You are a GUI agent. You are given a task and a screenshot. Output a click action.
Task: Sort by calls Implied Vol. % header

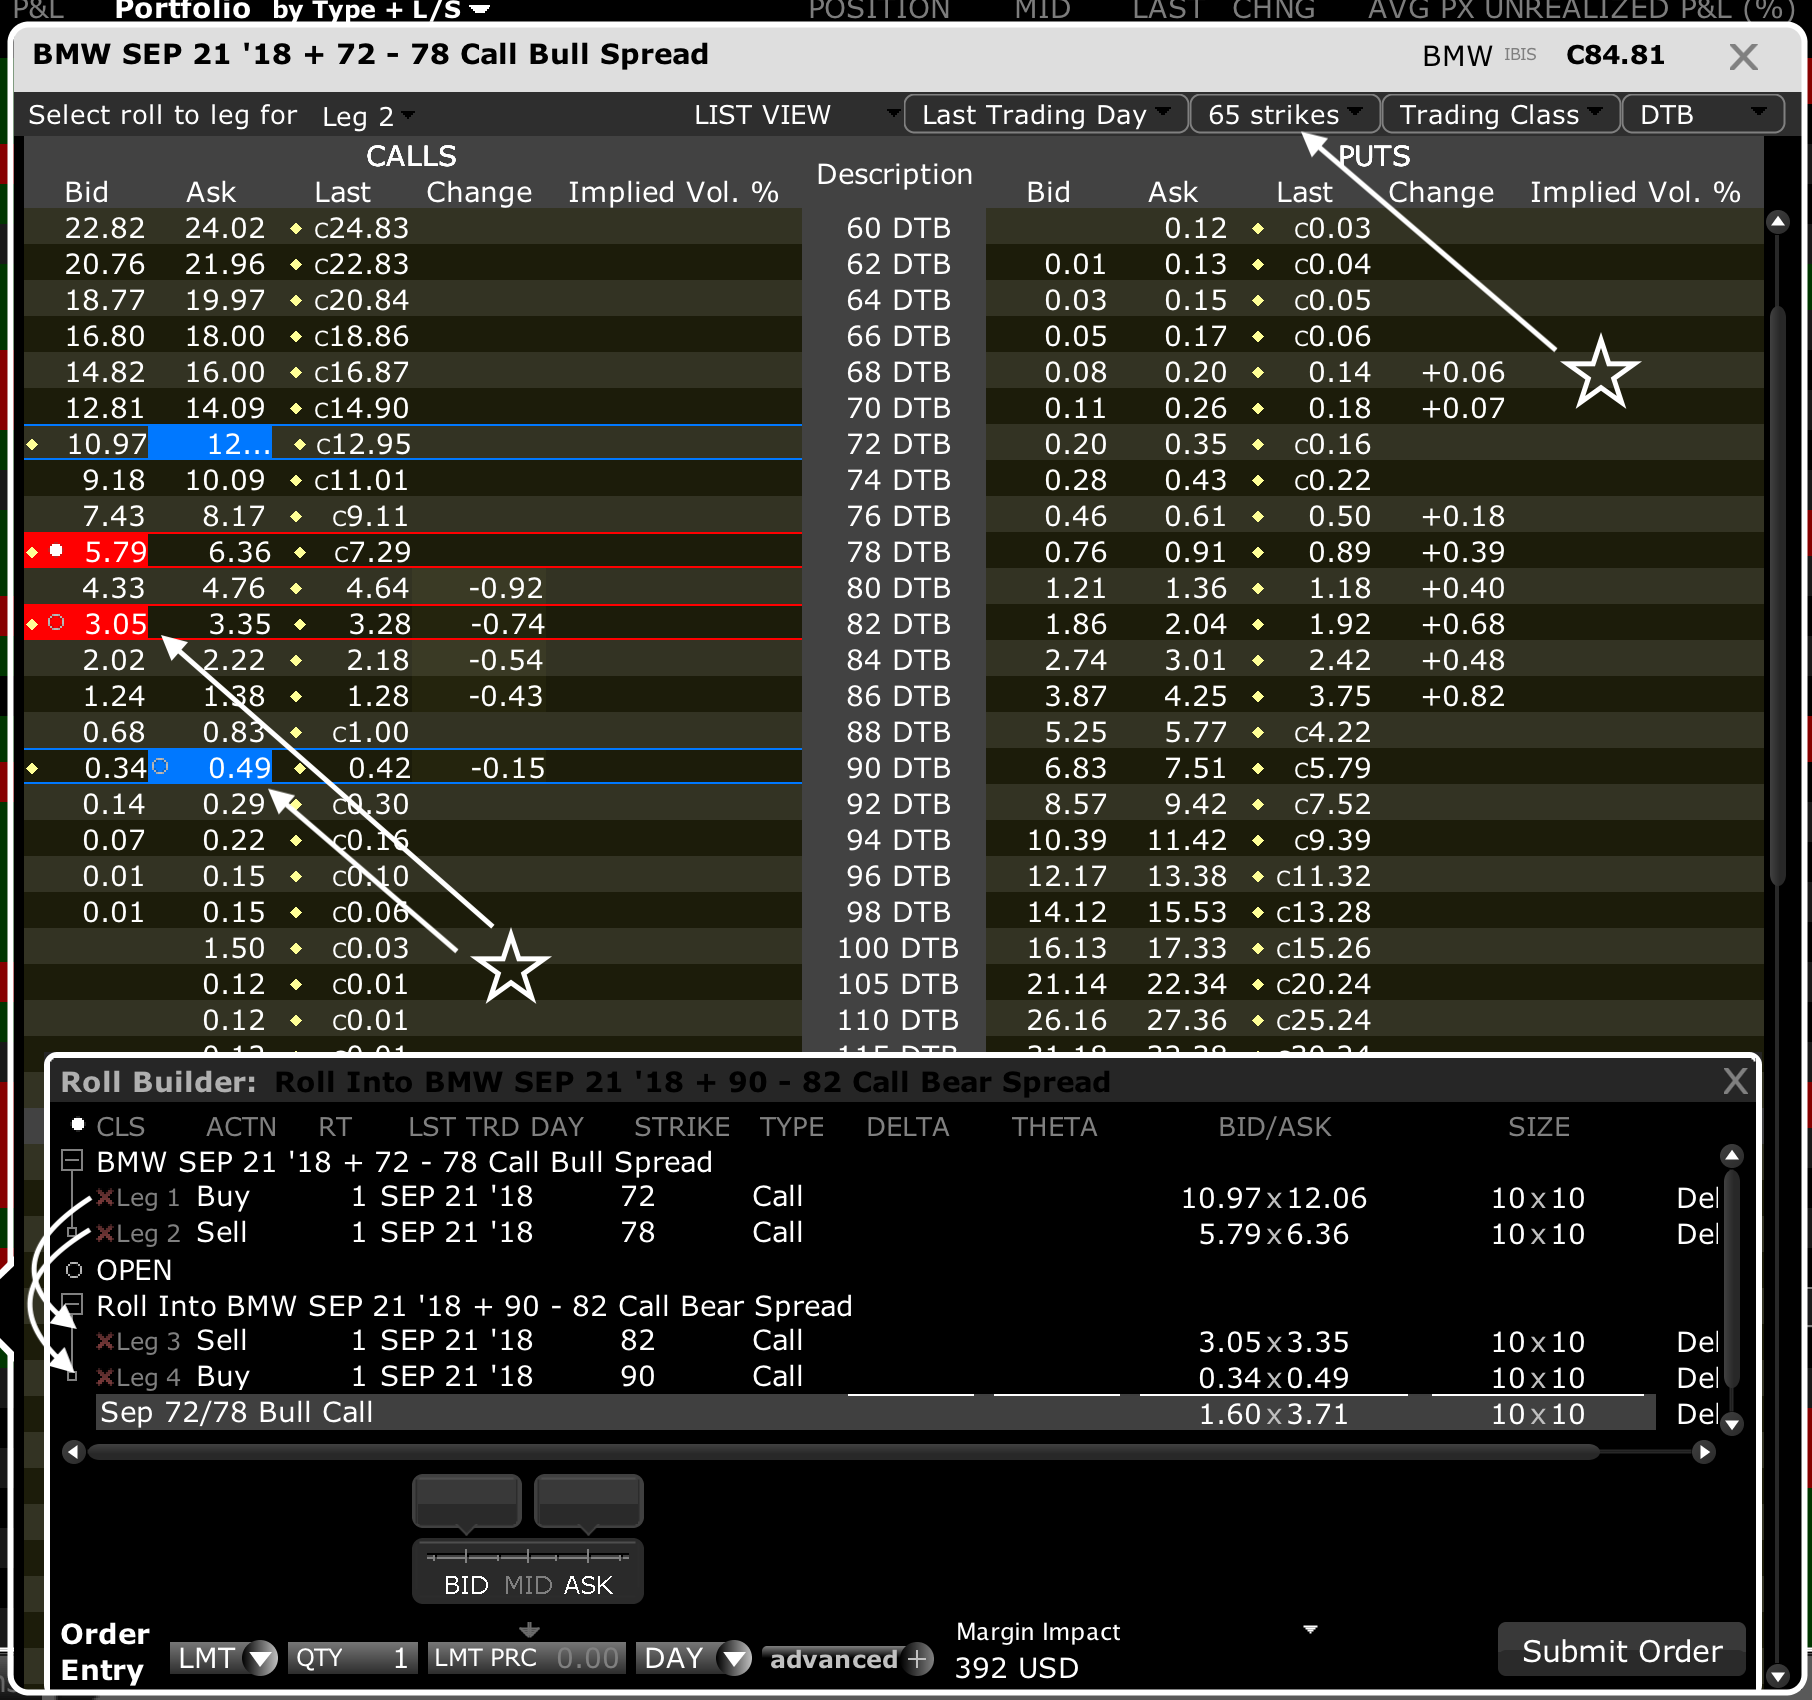tap(673, 192)
